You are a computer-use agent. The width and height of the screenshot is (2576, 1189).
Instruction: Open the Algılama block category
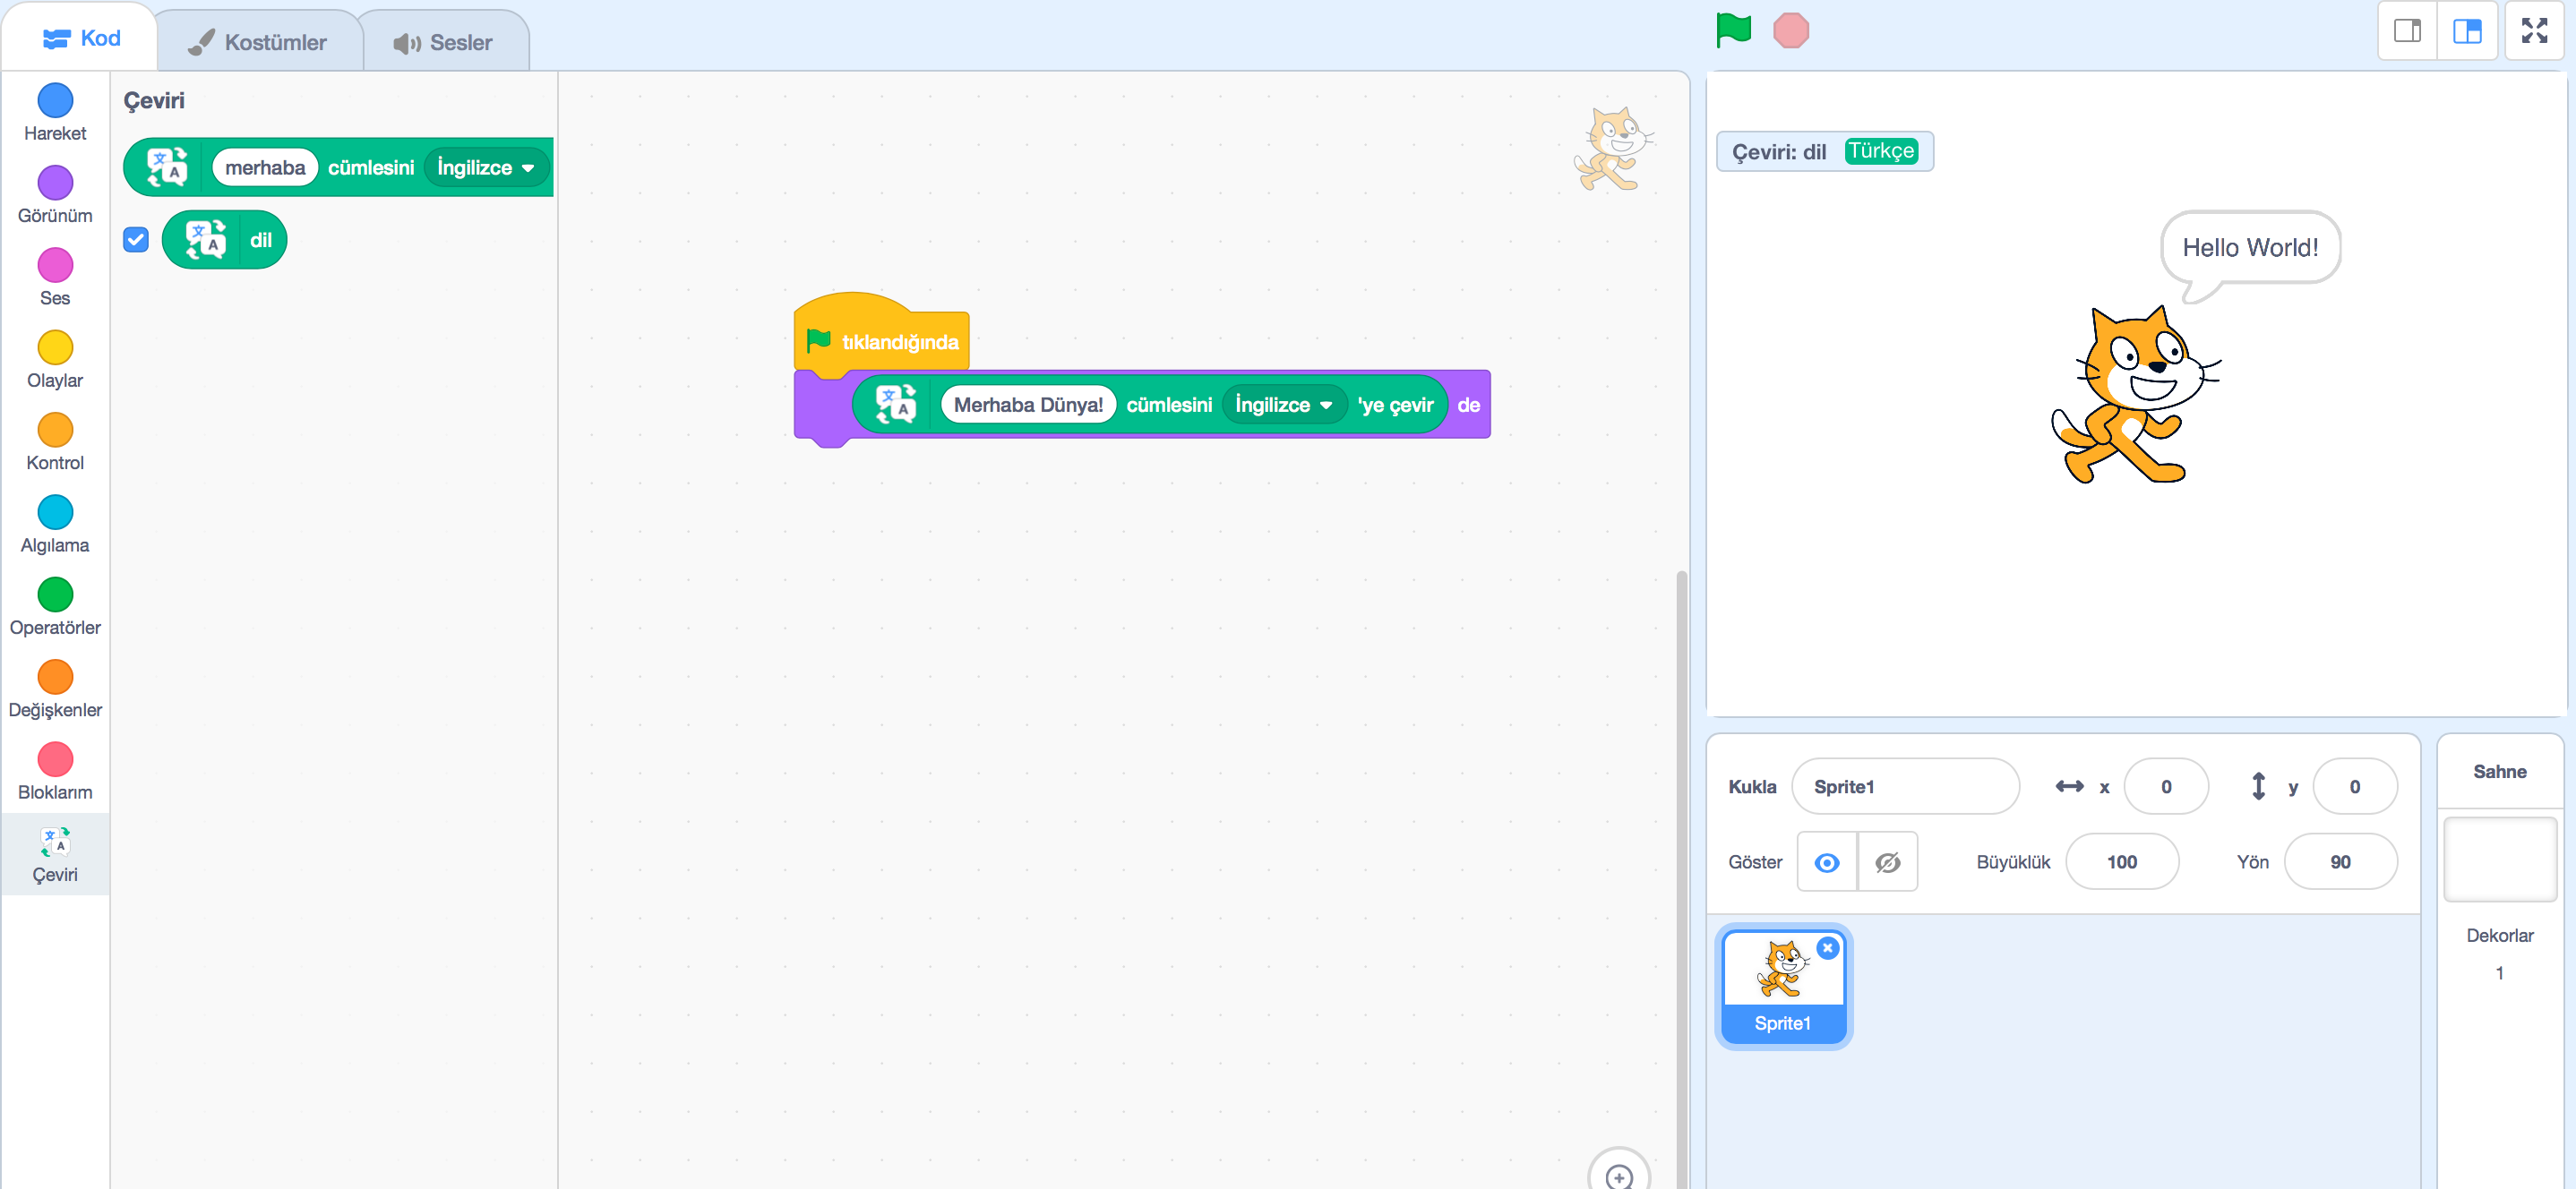click(x=55, y=525)
